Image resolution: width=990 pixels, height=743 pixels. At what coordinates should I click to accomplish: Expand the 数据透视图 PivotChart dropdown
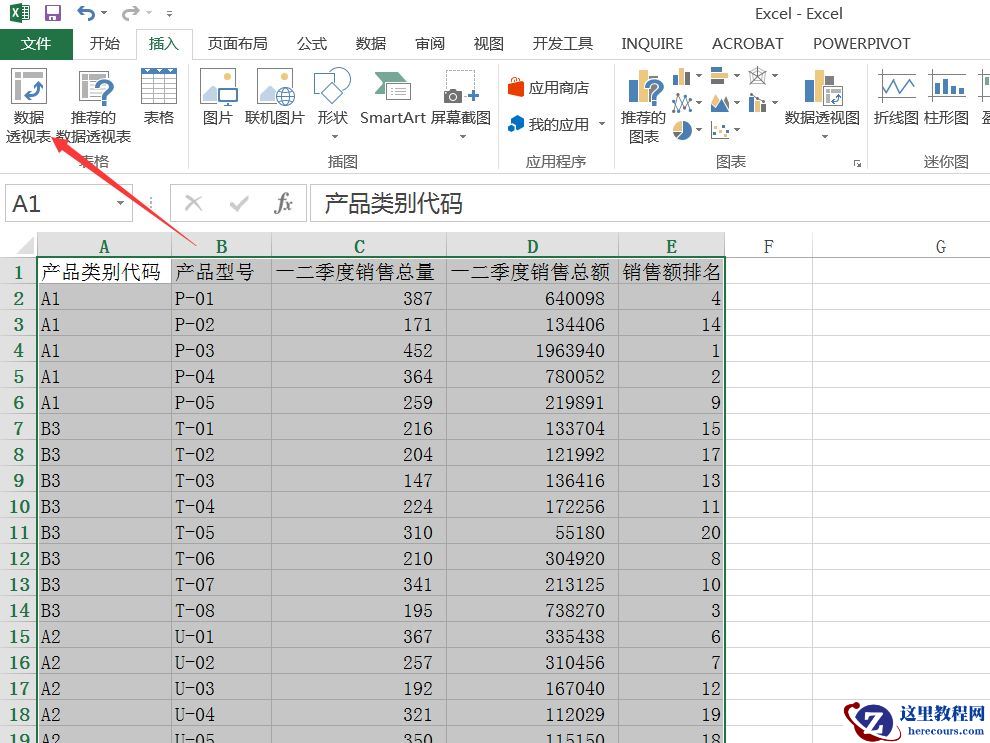tap(823, 137)
